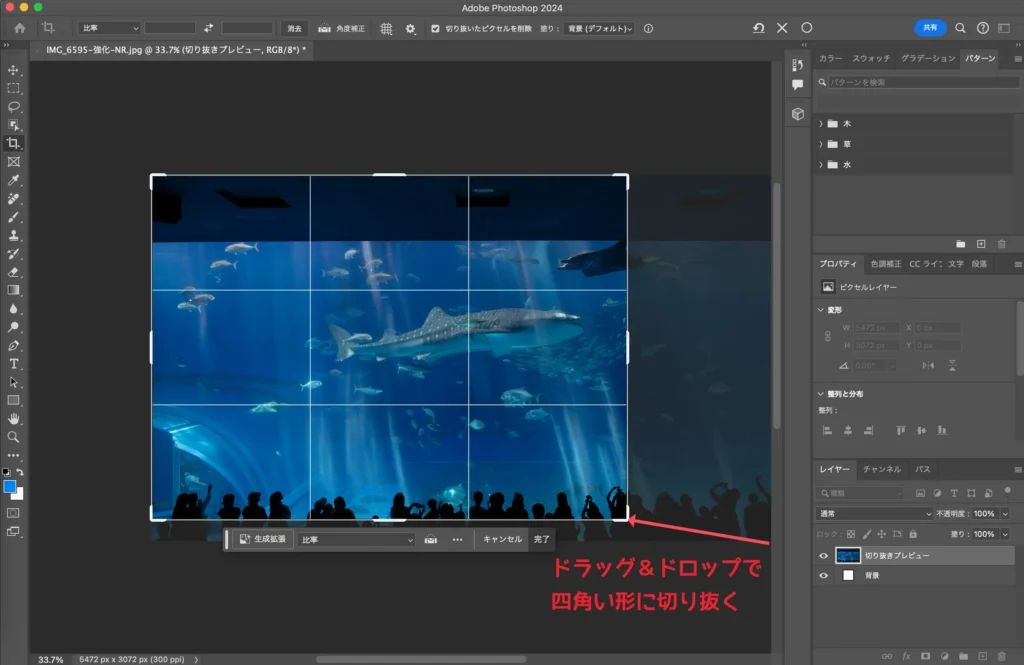Image resolution: width=1024 pixels, height=665 pixels.
Task: Open the 比率 dropdown in the options bar
Action: [109, 28]
